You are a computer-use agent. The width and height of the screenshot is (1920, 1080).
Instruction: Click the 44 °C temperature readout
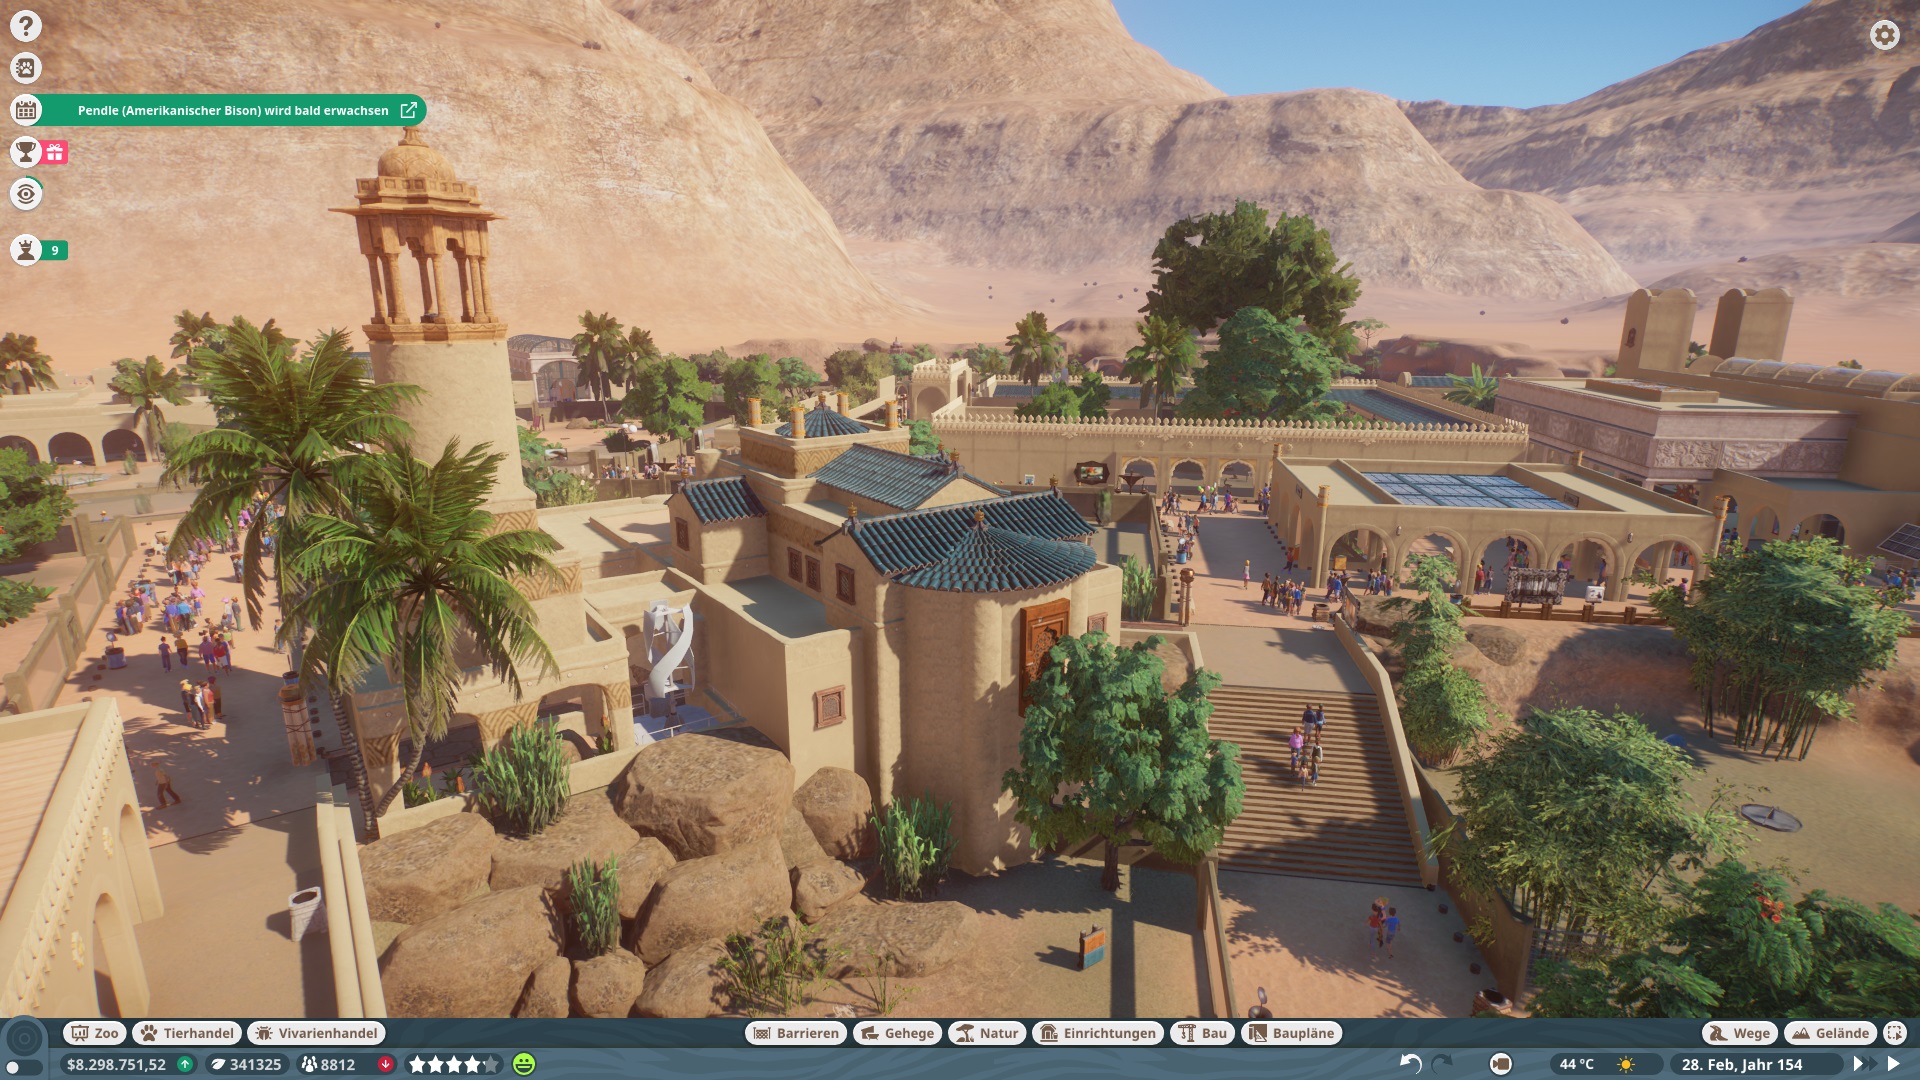pyautogui.click(x=1576, y=1064)
